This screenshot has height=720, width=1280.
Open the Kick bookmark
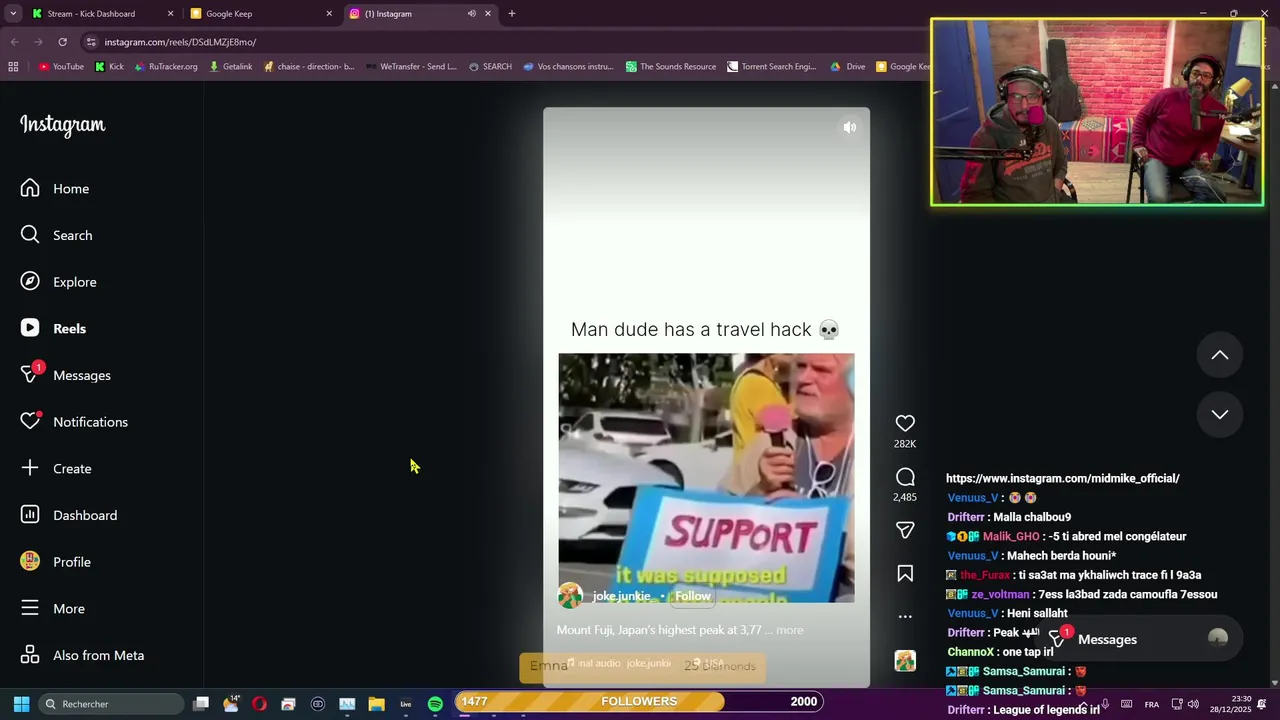pyautogui.click(x=109, y=66)
